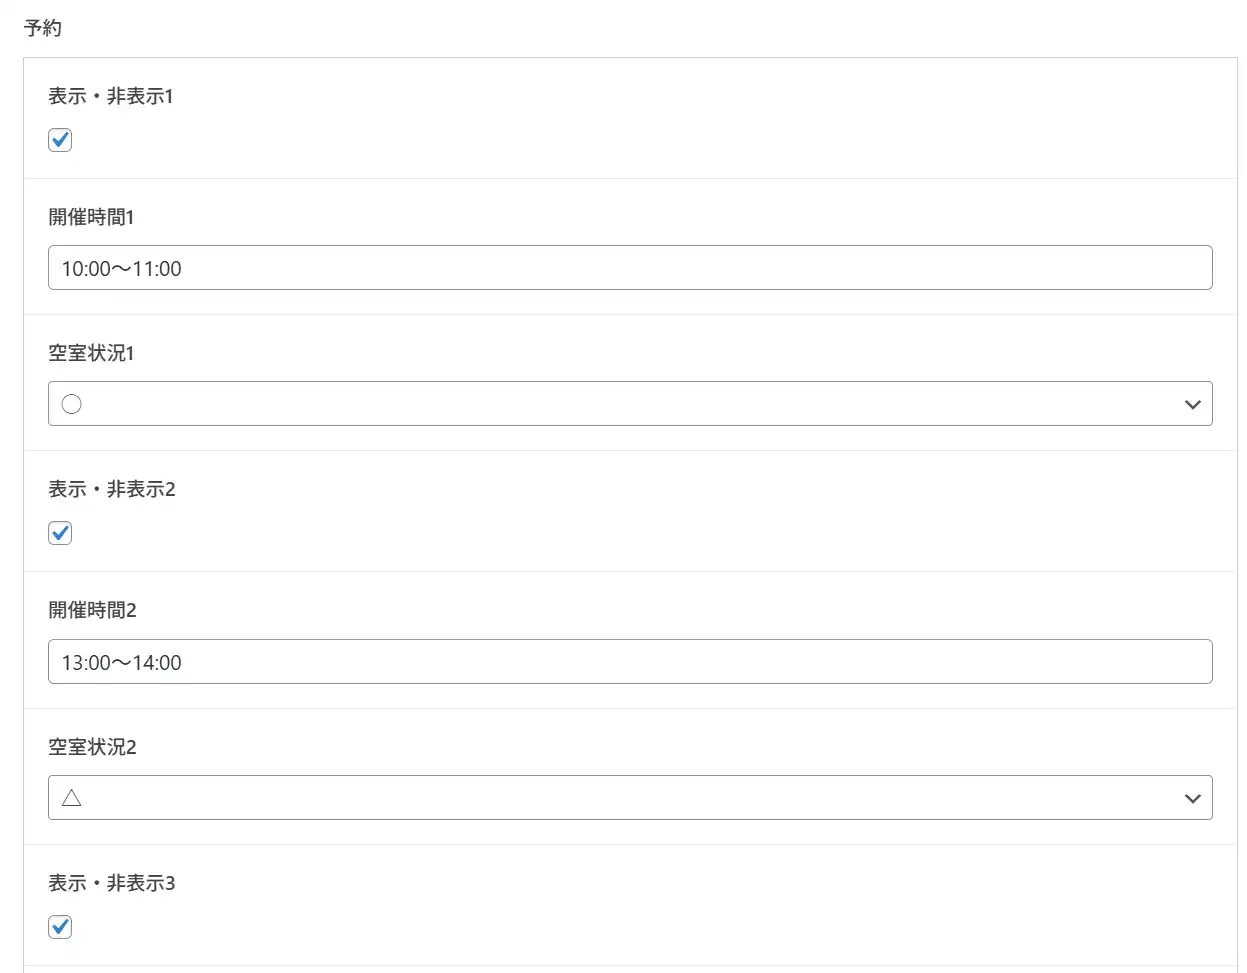This screenshot has width=1247, height=973.
Task: Open the 空室状況2 dropdown
Action: pyautogui.click(x=630, y=798)
